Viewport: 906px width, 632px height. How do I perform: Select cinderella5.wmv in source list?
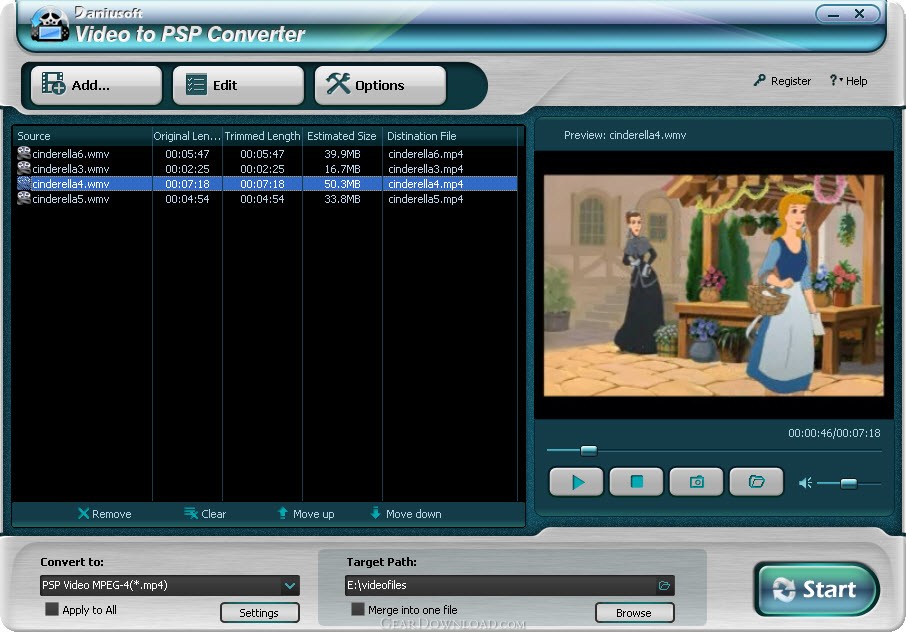click(70, 199)
